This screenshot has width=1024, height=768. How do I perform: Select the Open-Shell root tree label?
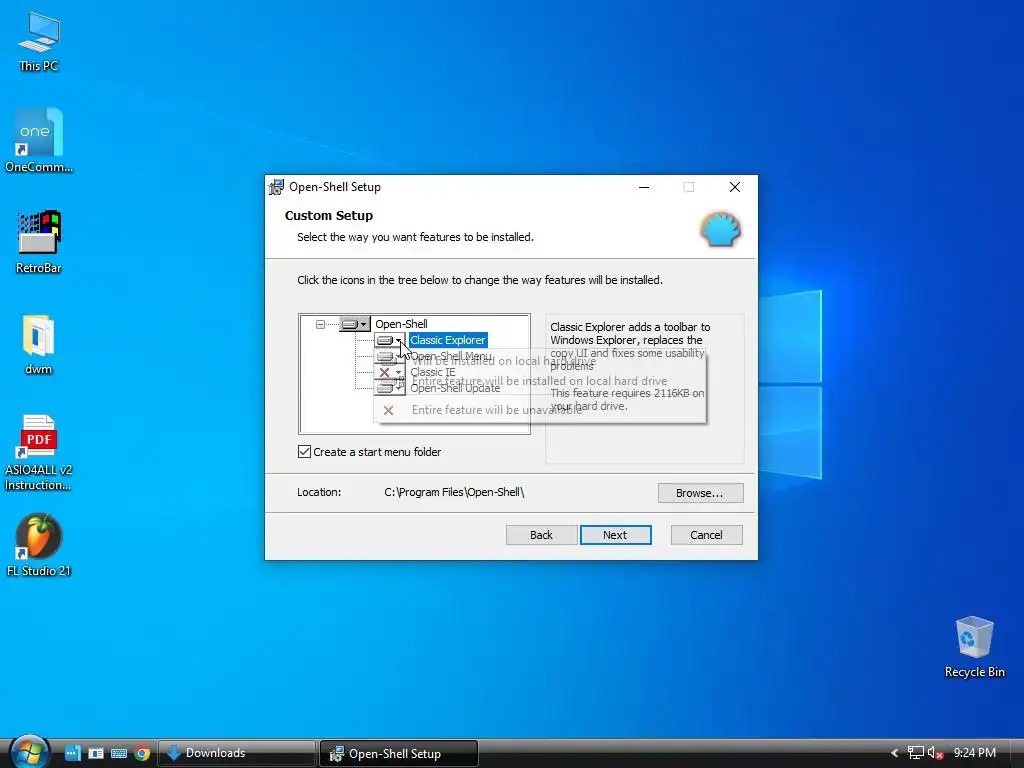[x=401, y=324]
